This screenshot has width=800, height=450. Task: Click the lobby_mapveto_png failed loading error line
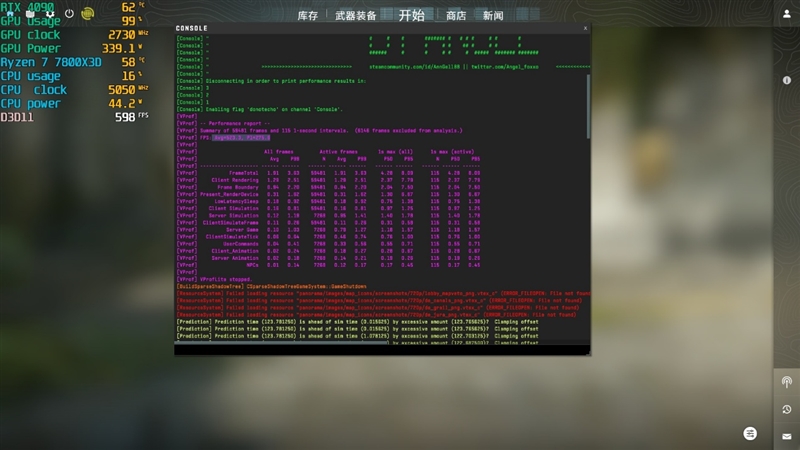coord(383,294)
